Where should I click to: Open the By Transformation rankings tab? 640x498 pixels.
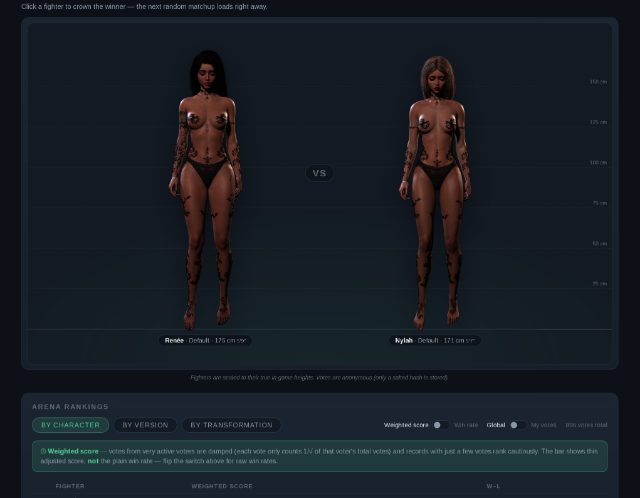click(231, 425)
